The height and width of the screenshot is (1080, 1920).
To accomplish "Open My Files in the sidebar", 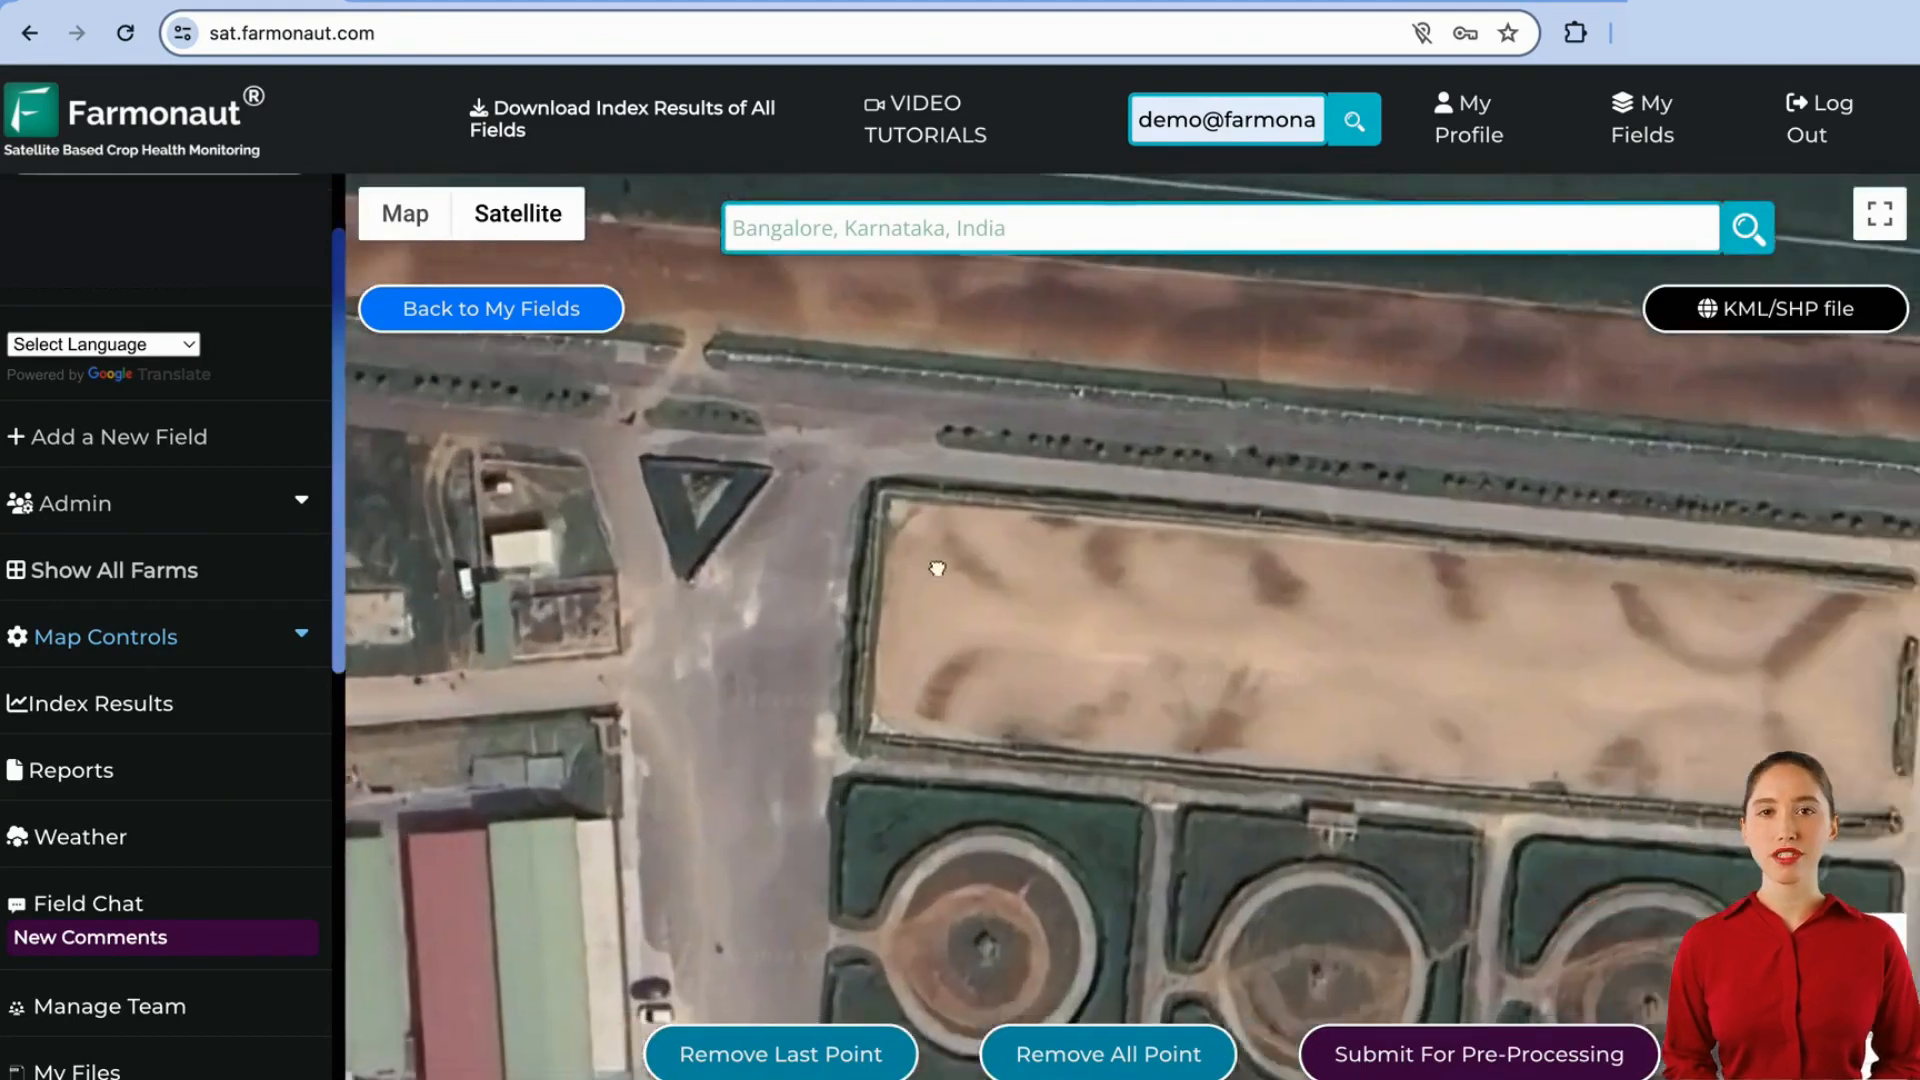I will point(64,1071).
